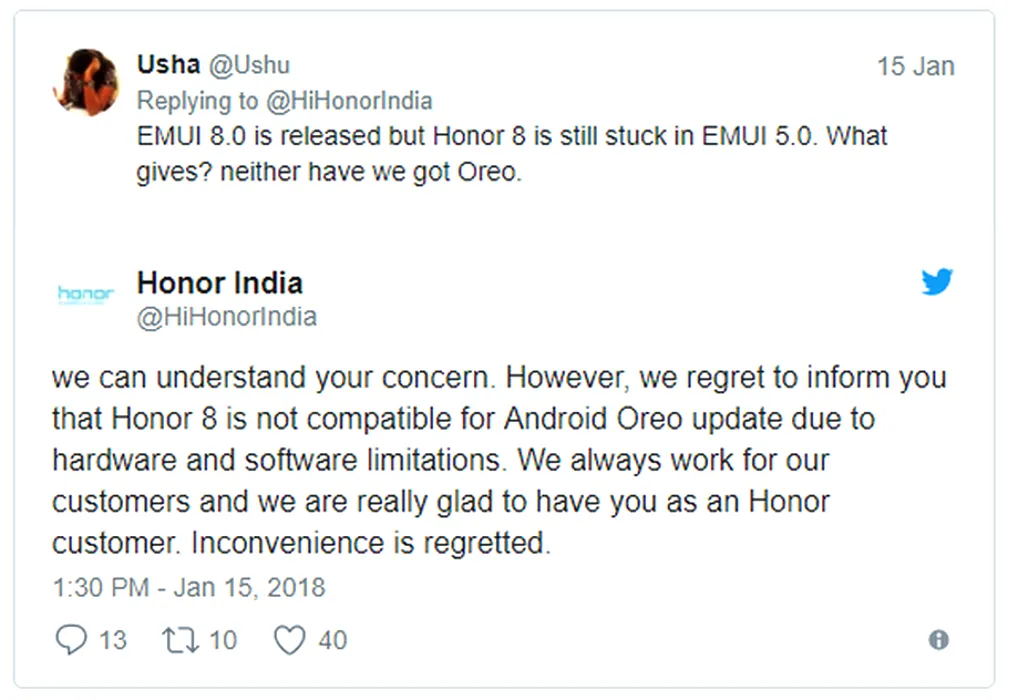Viewport: 1018px width, 700px height.
Task: Click @HiHonorIndia in the 'Replying to' line
Action: click(347, 101)
